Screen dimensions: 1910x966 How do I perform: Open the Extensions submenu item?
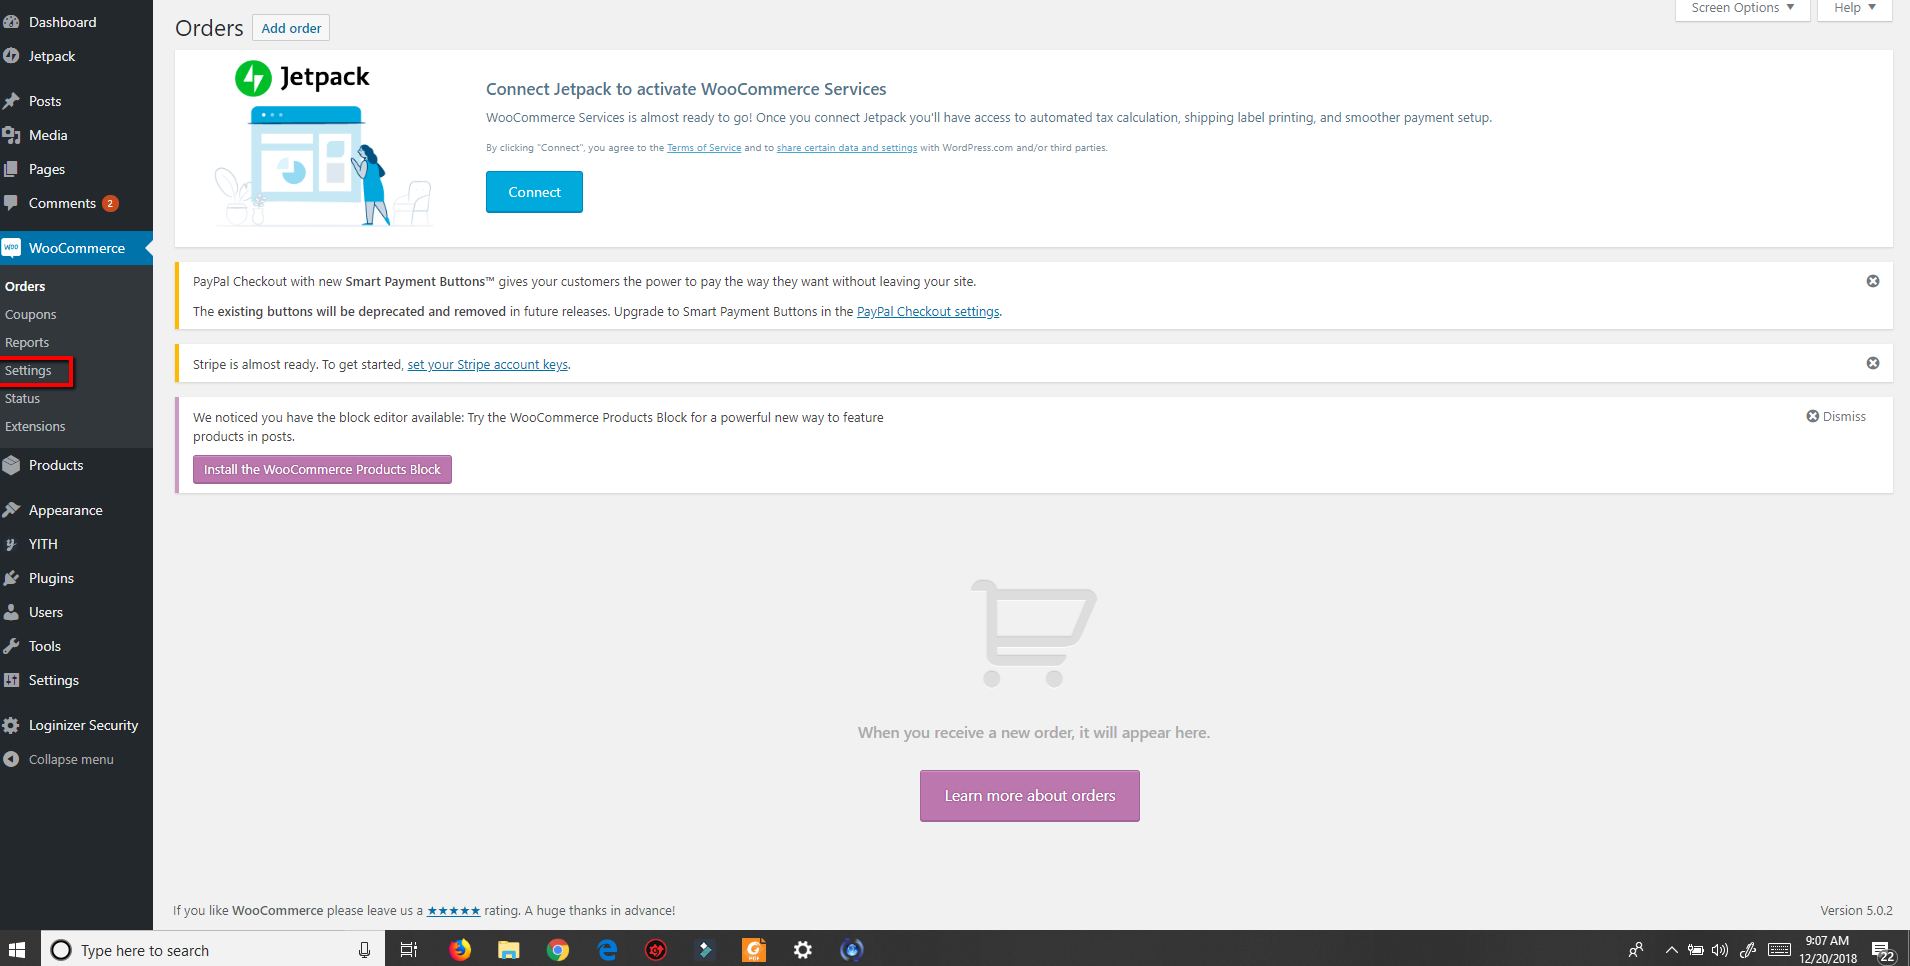(35, 426)
